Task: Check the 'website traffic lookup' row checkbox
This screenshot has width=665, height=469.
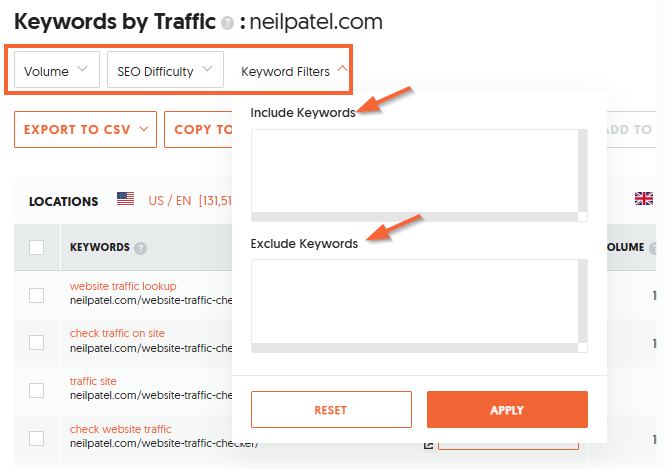Action: 37,295
